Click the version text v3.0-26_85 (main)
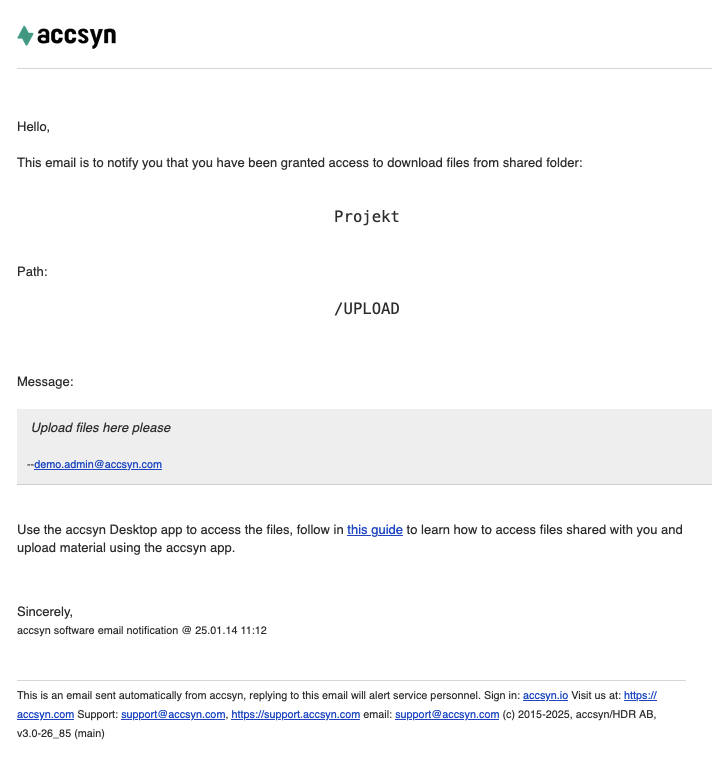The width and height of the screenshot is (712, 762). pyautogui.click(x=61, y=733)
